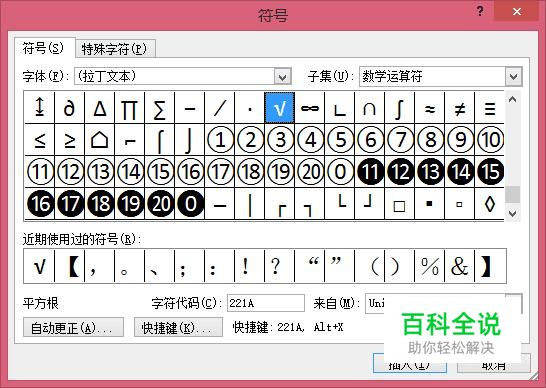Select the box-drawing vertical line │ symbol

[x=250, y=204]
